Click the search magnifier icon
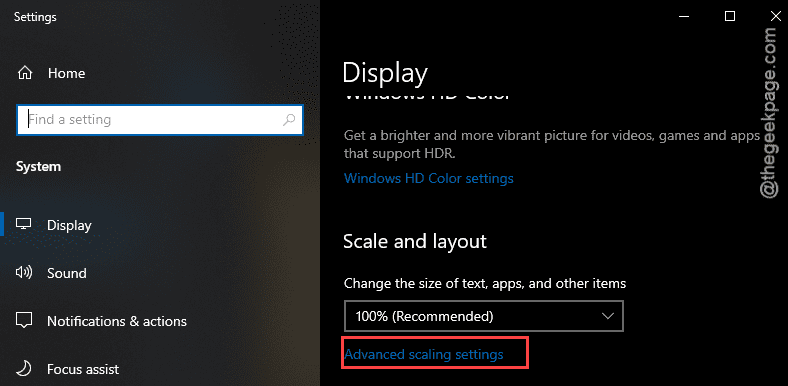788x386 pixels. 289,120
